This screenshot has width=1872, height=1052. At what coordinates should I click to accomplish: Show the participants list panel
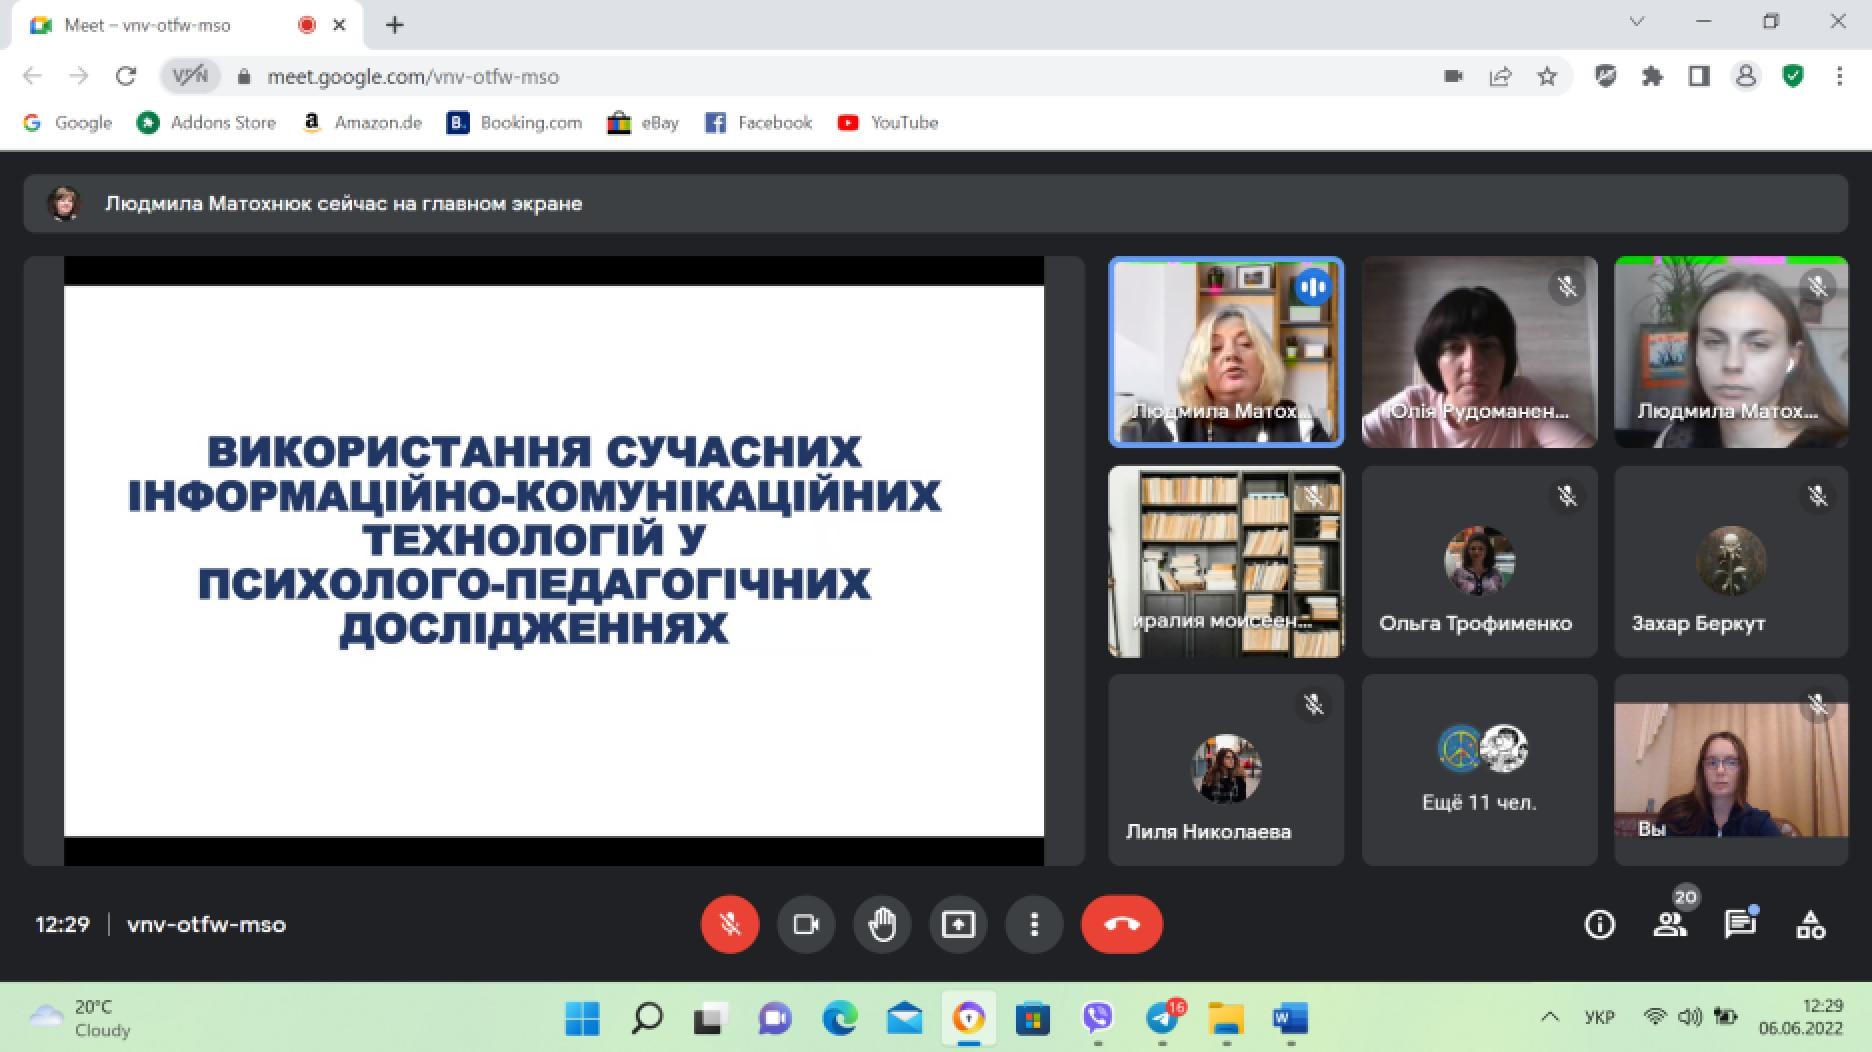pos(1669,925)
